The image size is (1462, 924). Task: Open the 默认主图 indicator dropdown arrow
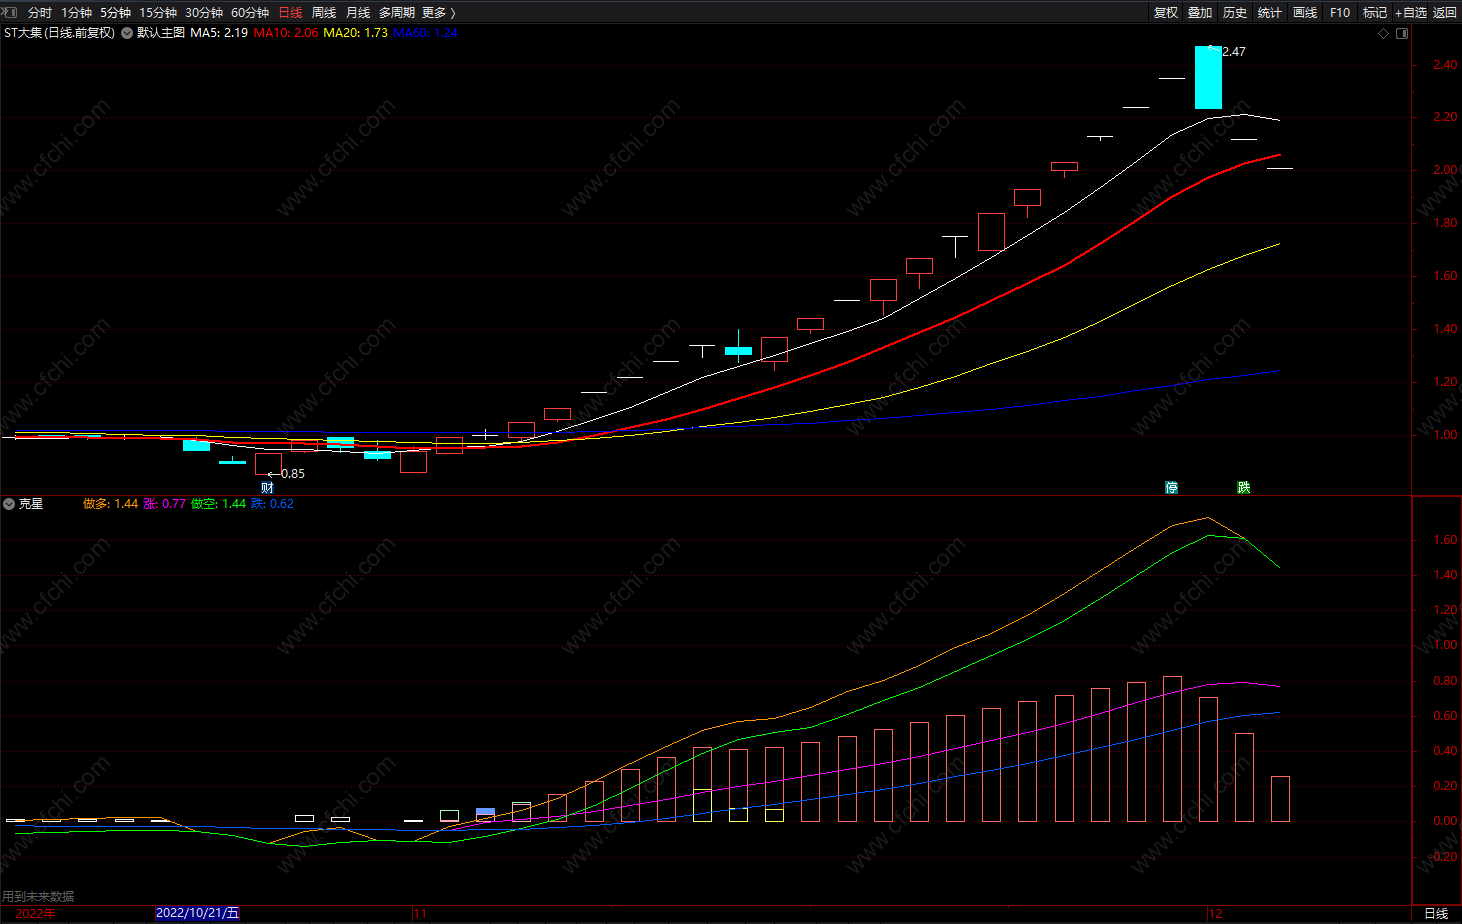point(127,33)
